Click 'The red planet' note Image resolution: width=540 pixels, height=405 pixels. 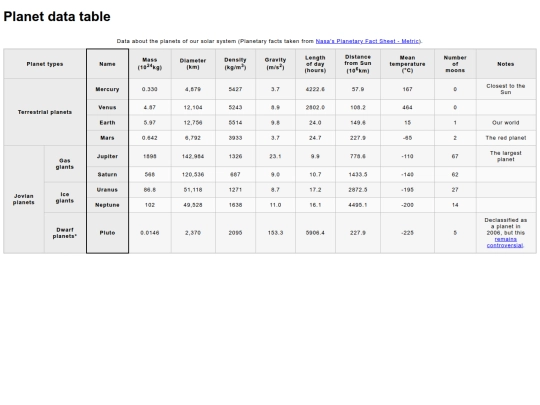506,138
